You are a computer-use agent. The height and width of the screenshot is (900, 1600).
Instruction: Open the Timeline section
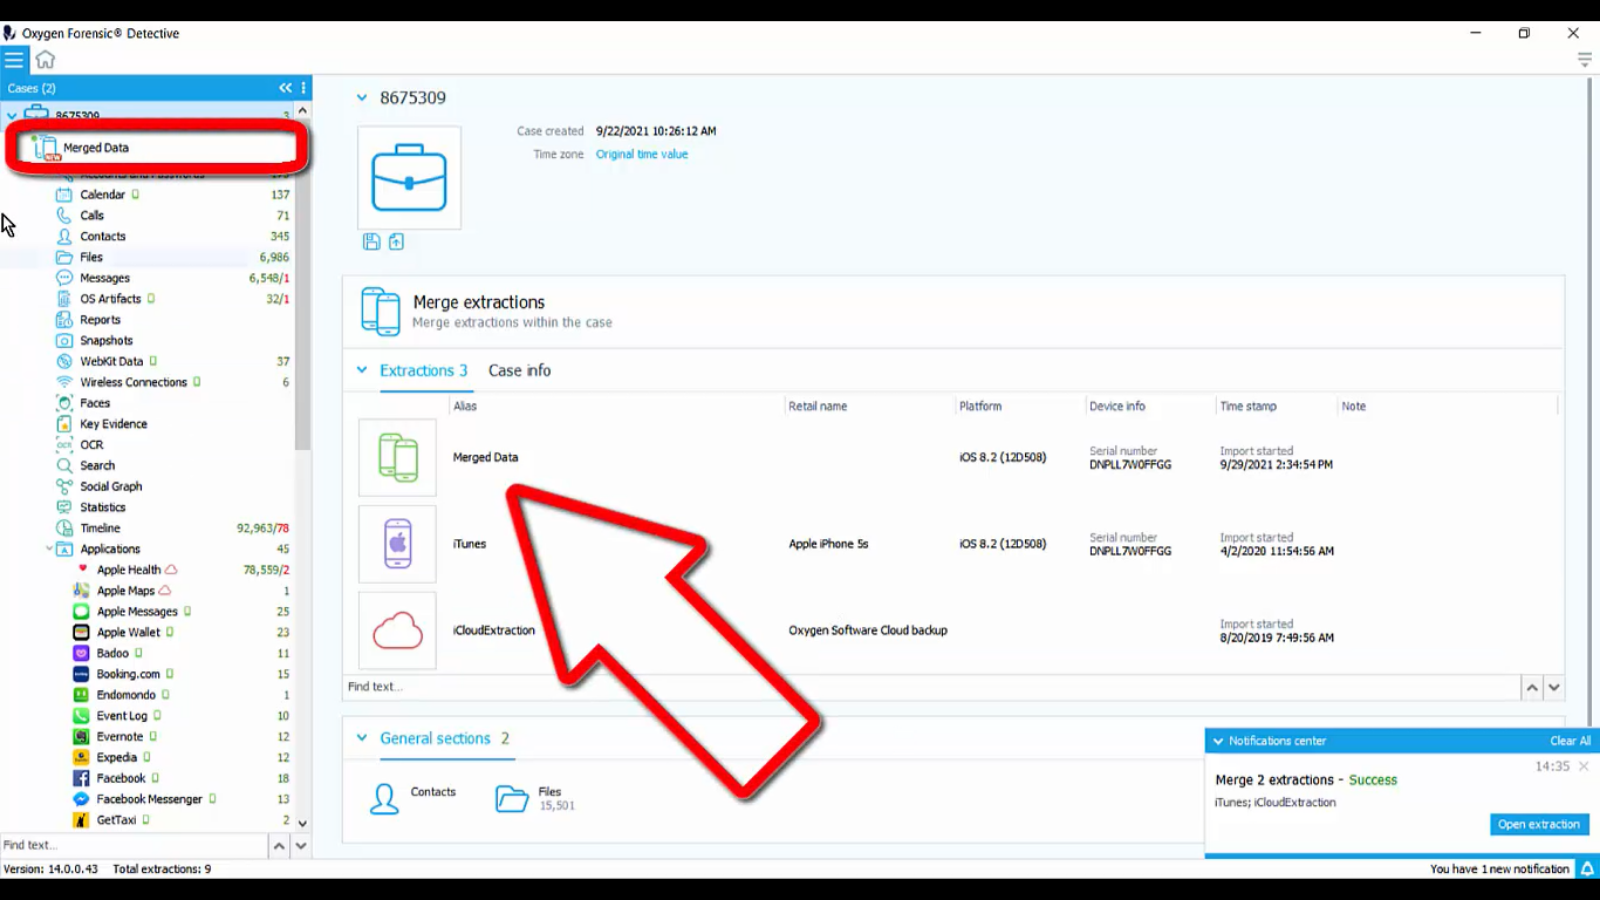(x=100, y=529)
